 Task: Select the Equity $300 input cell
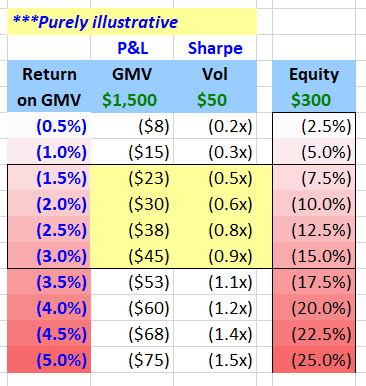tap(314, 100)
